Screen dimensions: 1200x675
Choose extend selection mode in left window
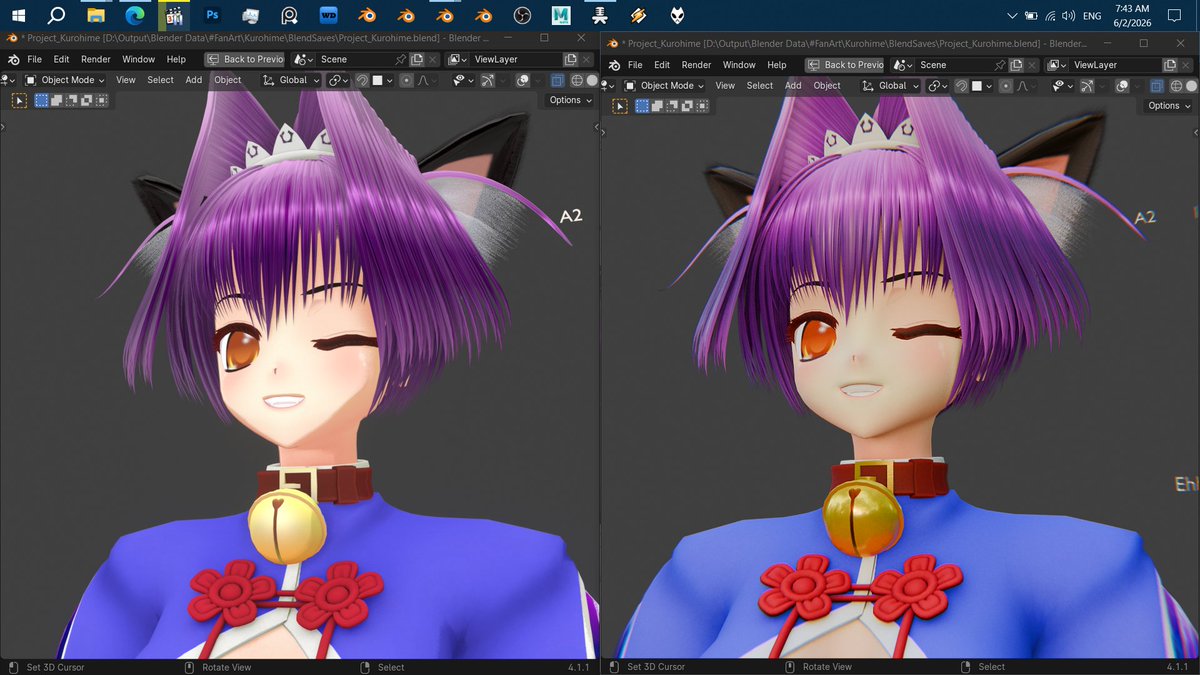[x=56, y=100]
